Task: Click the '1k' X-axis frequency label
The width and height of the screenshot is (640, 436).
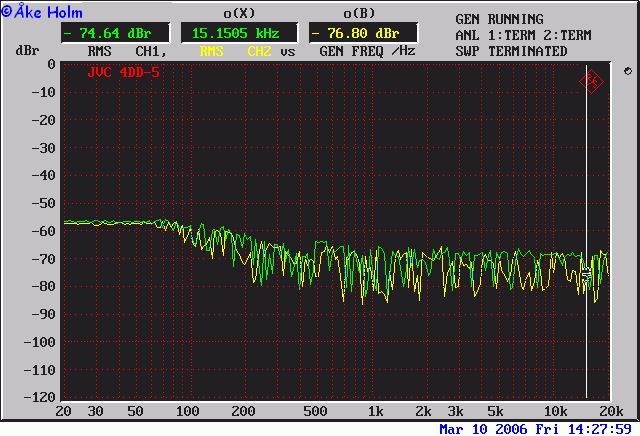Action: (376, 411)
